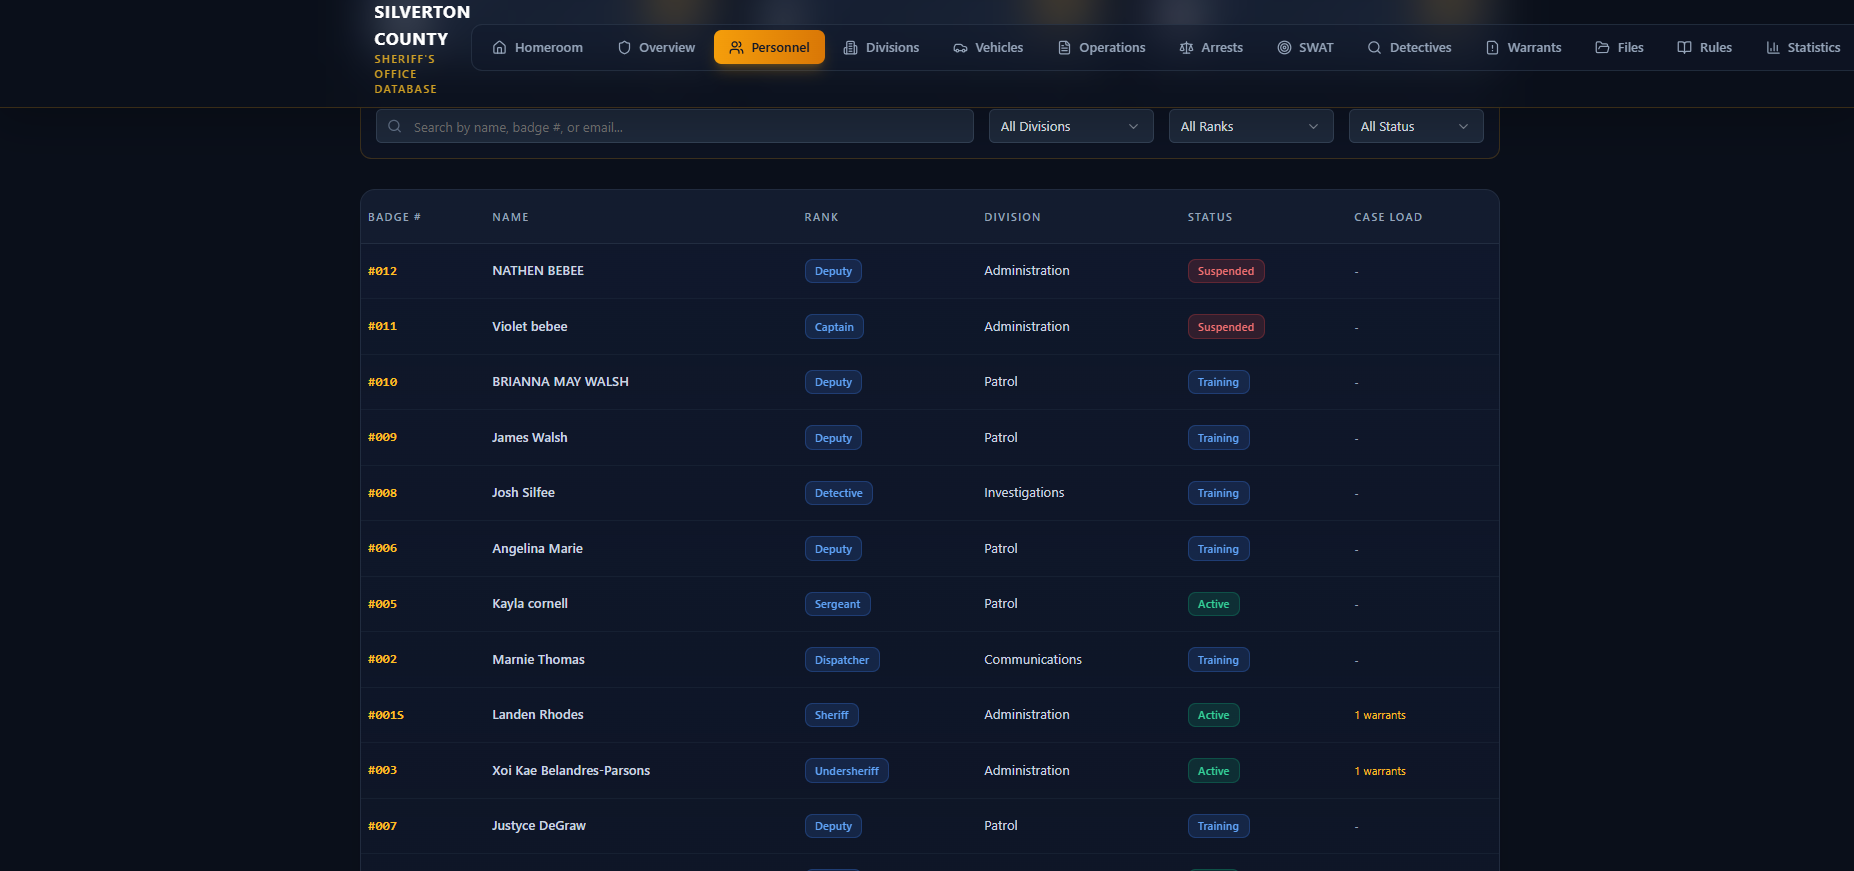Click the Overview shield icon
Viewport: 1854px width, 871px height.
624,47
